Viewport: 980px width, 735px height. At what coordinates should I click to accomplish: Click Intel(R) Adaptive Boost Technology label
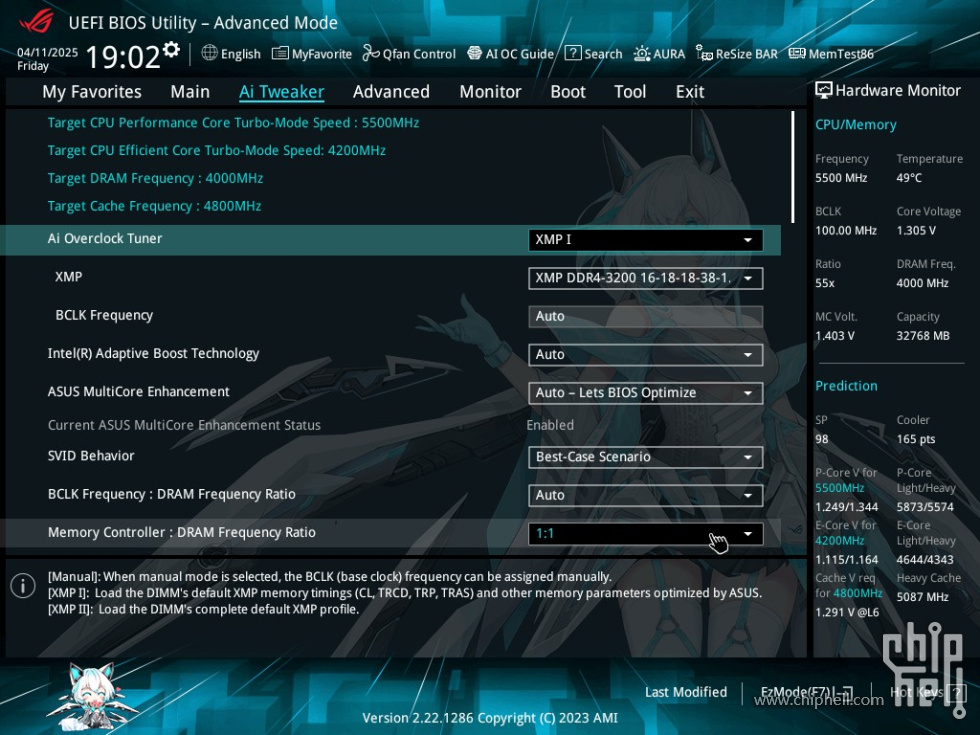(x=153, y=354)
